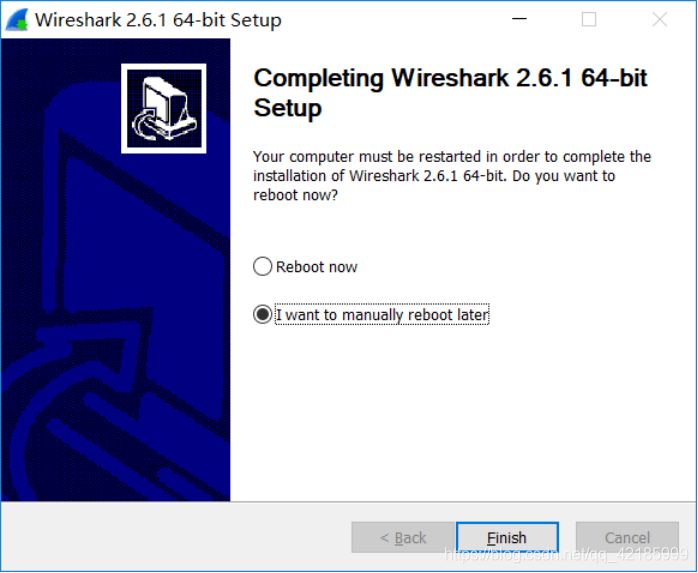Click the greyed-out maximize button
The height and width of the screenshot is (573, 698).
click(x=589, y=20)
